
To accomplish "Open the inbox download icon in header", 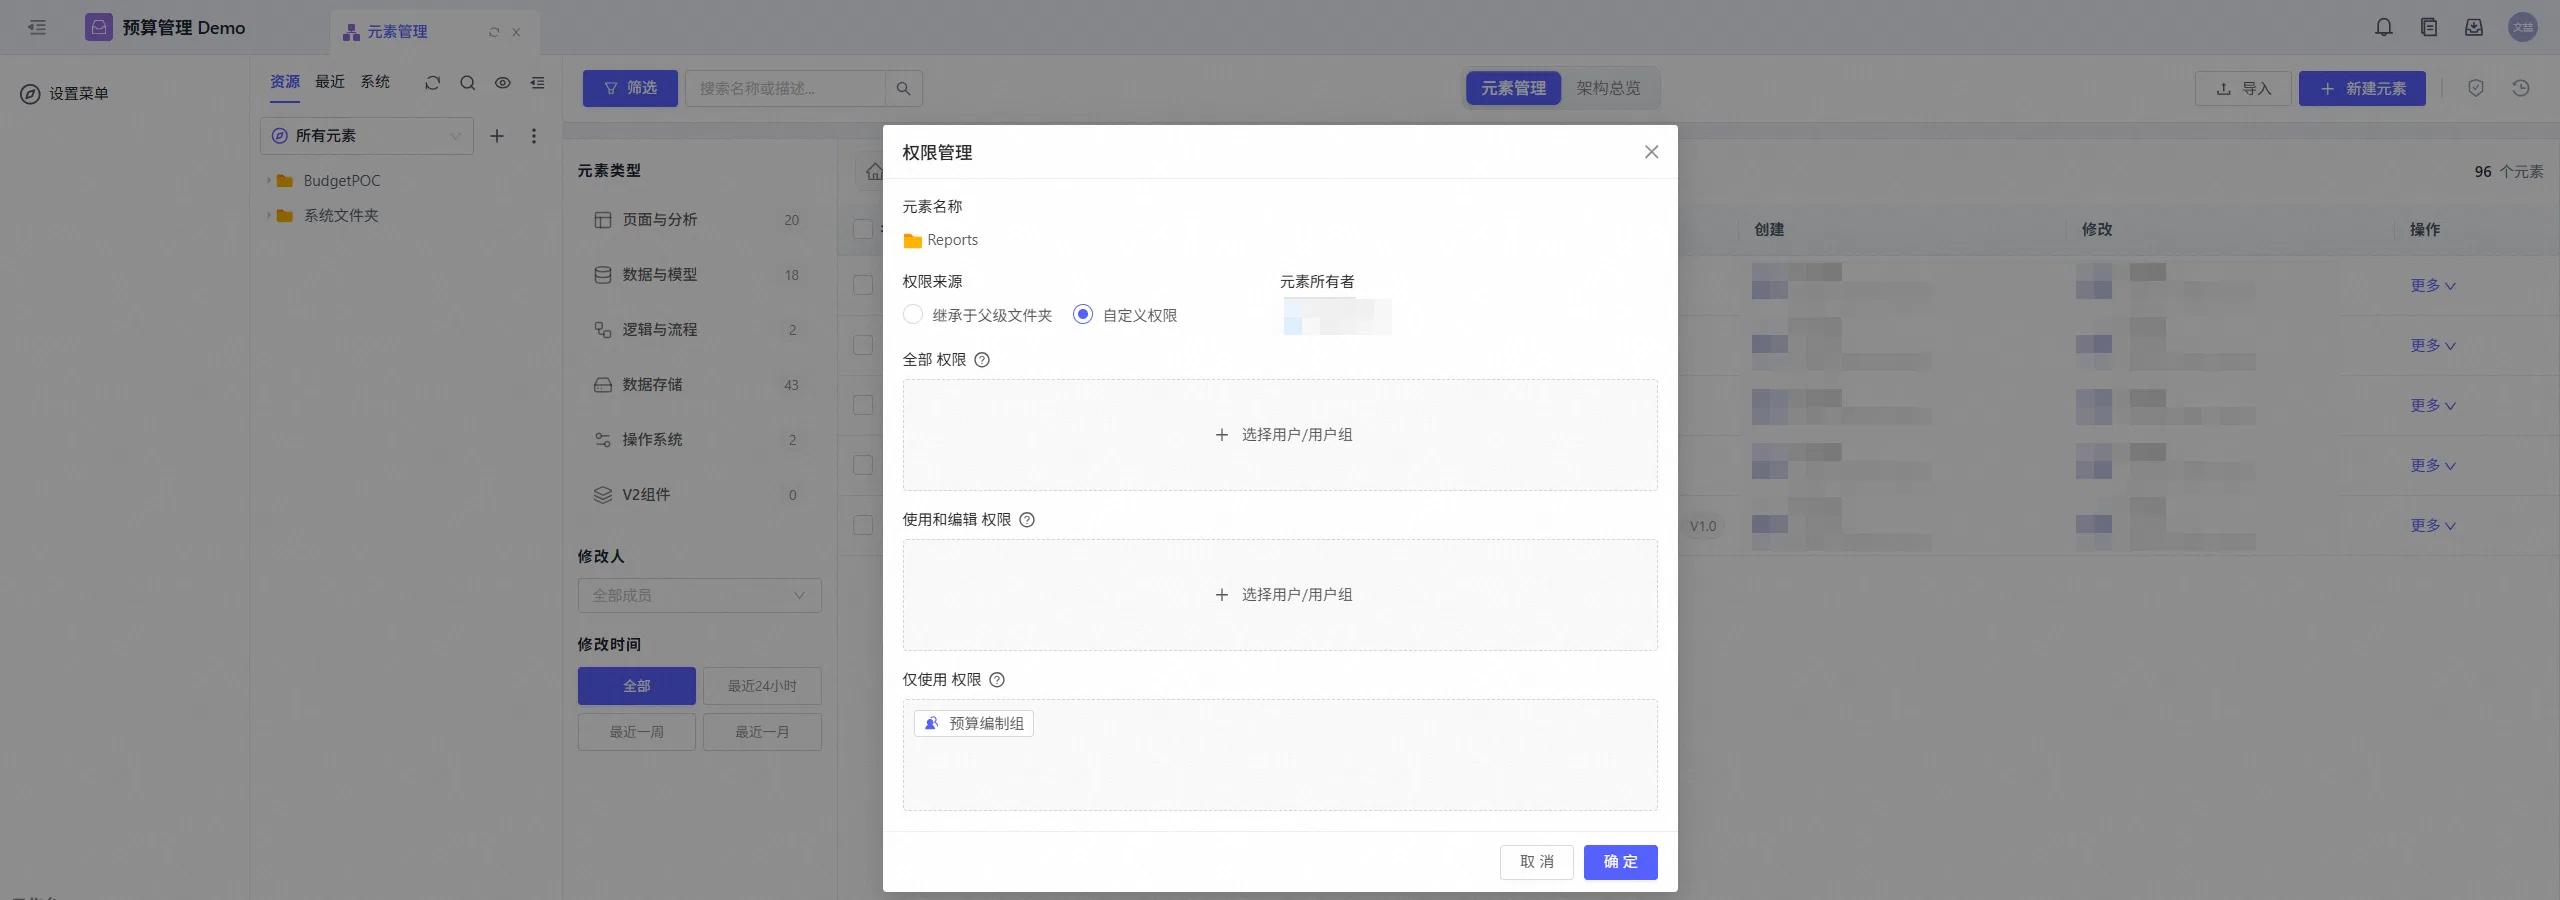I will click(2474, 28).
